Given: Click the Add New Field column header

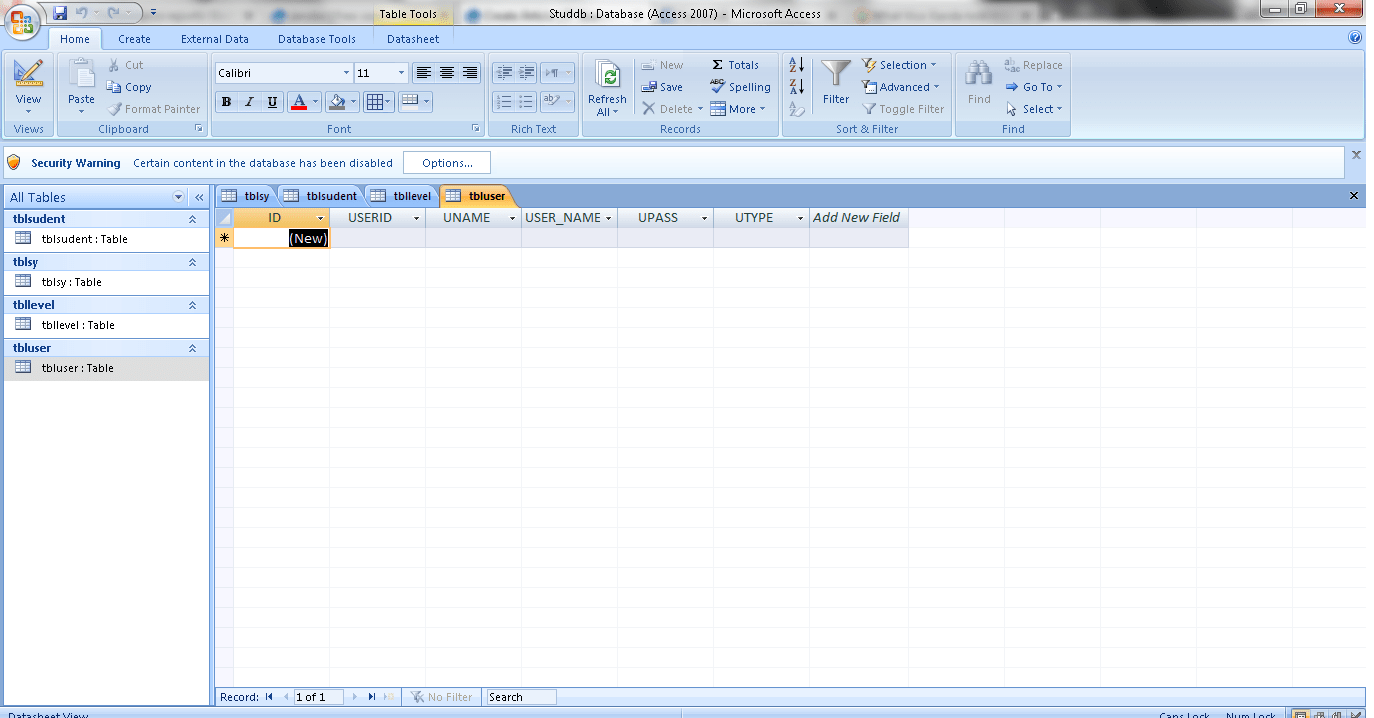Looking at the screenshot, I should 857,218.
